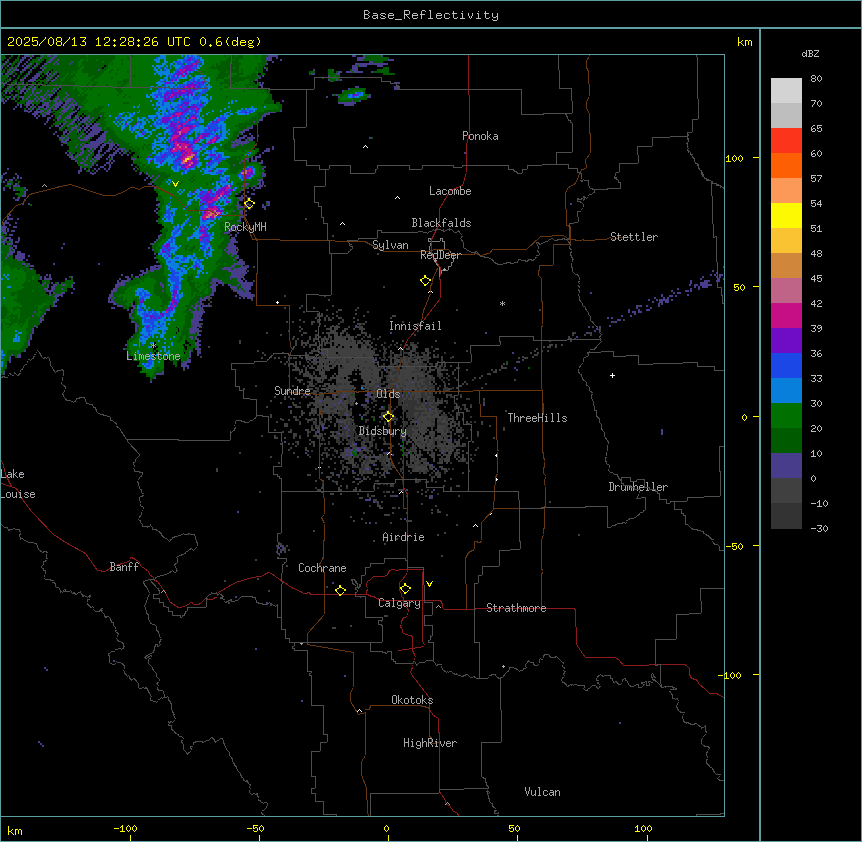Click the Airdrie city label
Viewport: 862px width, 842px height.
(404, 537)
